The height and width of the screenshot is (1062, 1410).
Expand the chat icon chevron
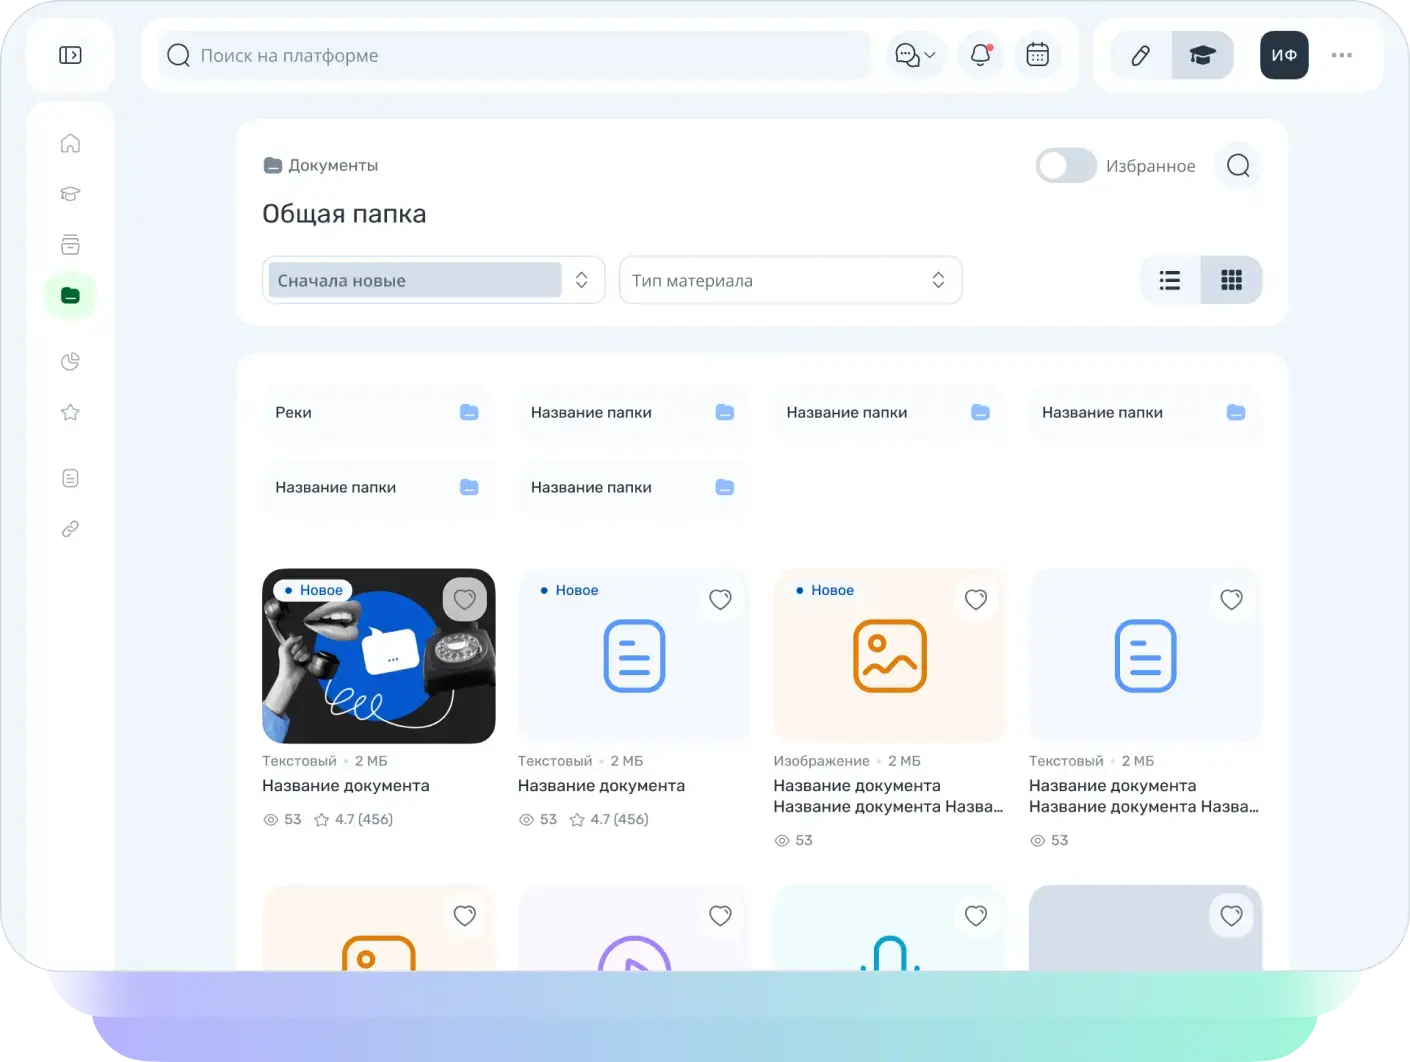(930, 55)
